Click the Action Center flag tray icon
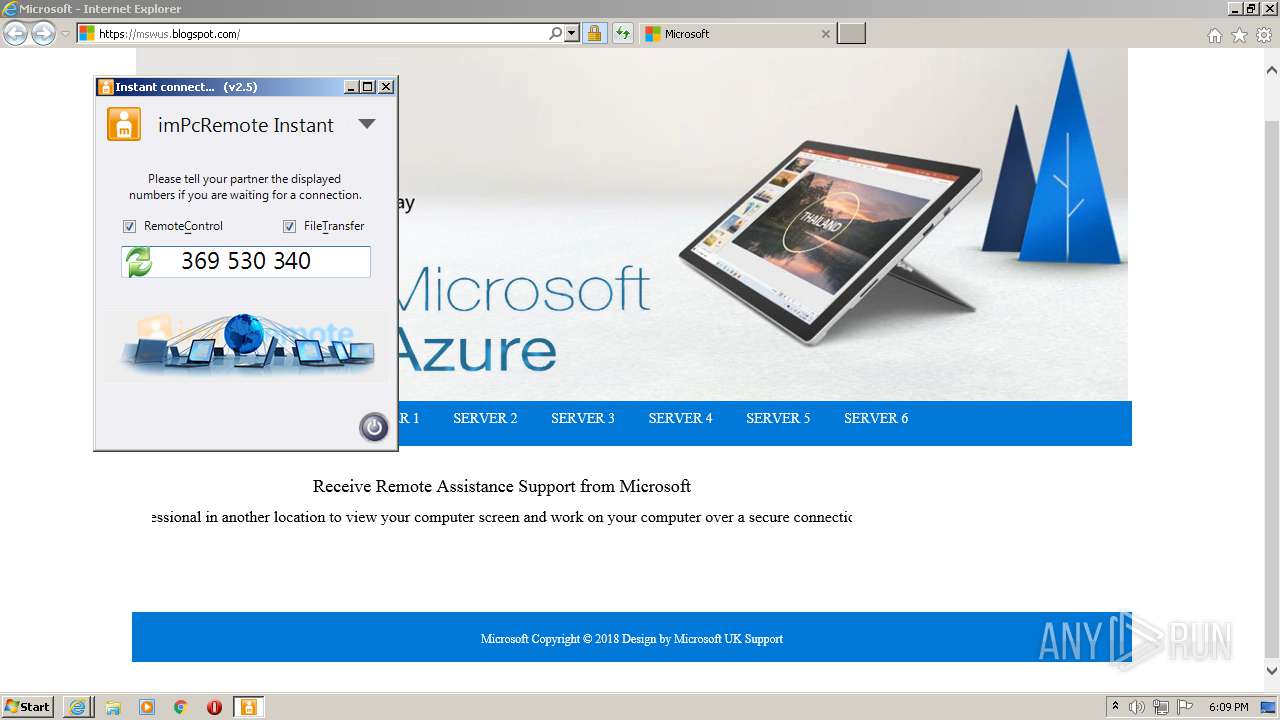This screenshot has width=1280, height=720. click(1185, 707)
